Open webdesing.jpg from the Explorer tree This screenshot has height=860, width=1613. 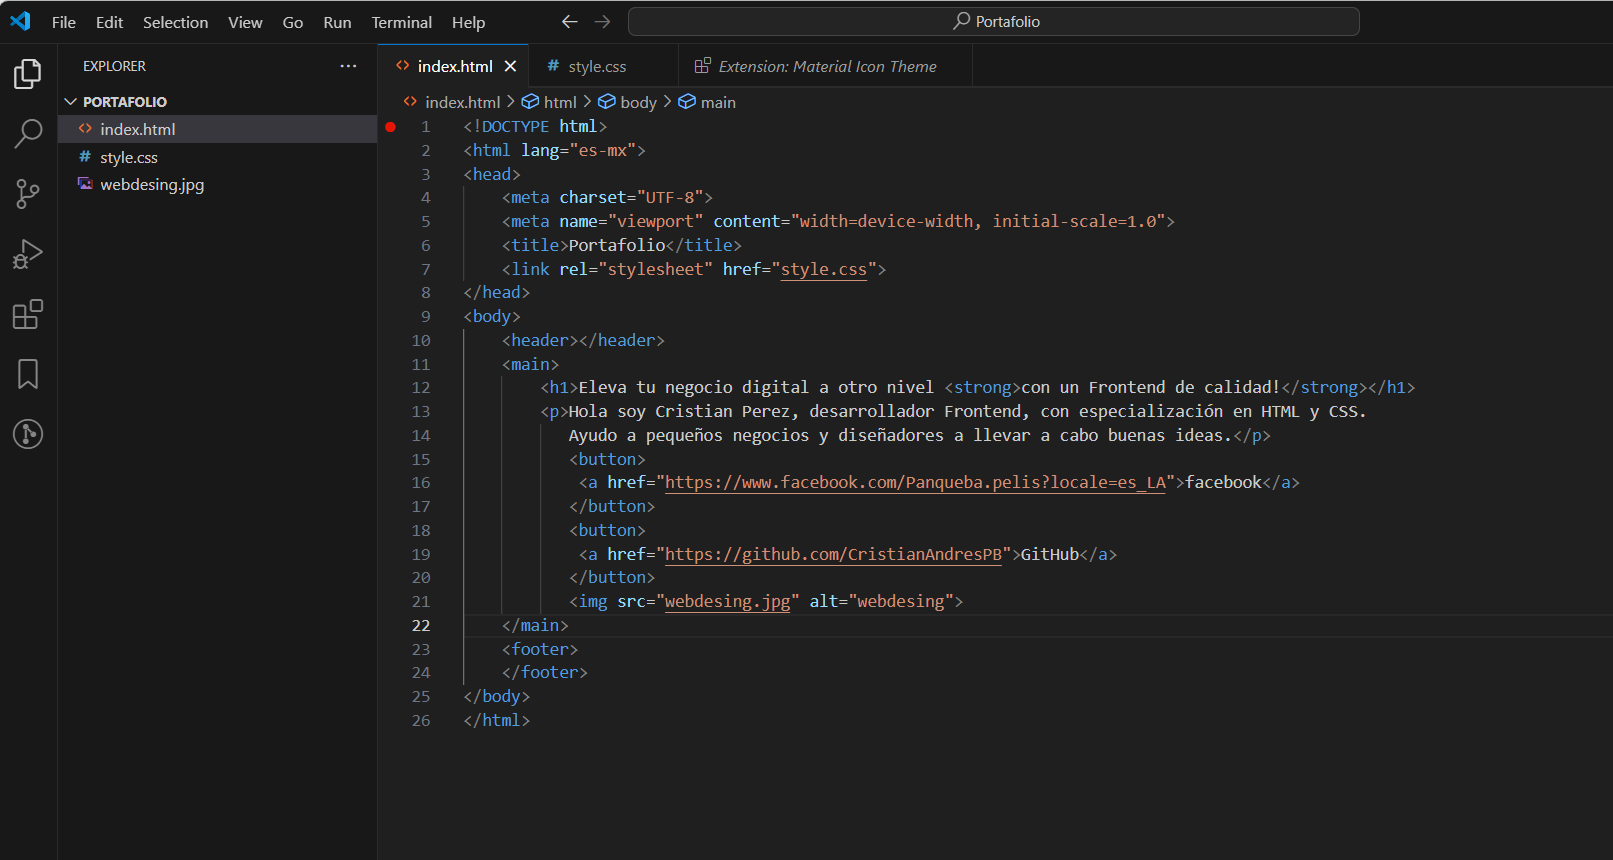(217, 184)
